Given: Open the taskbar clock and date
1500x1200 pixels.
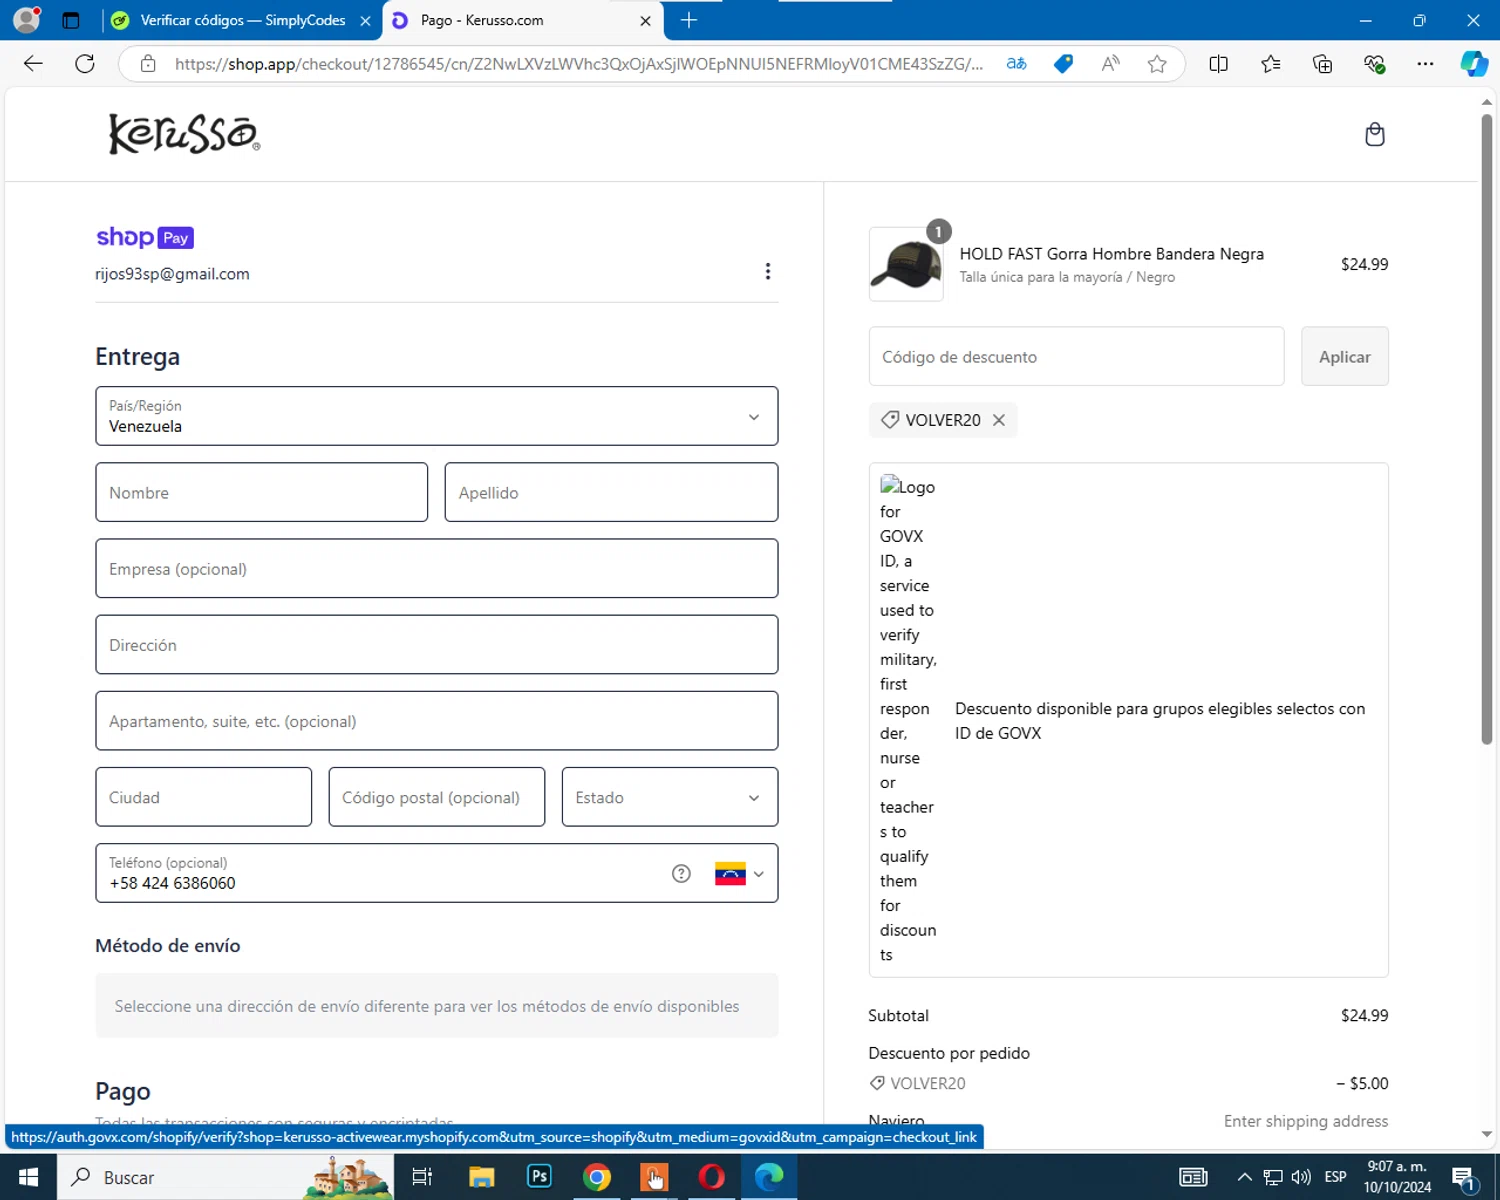Looking at the screenshot, I should coord(1397,1177).
